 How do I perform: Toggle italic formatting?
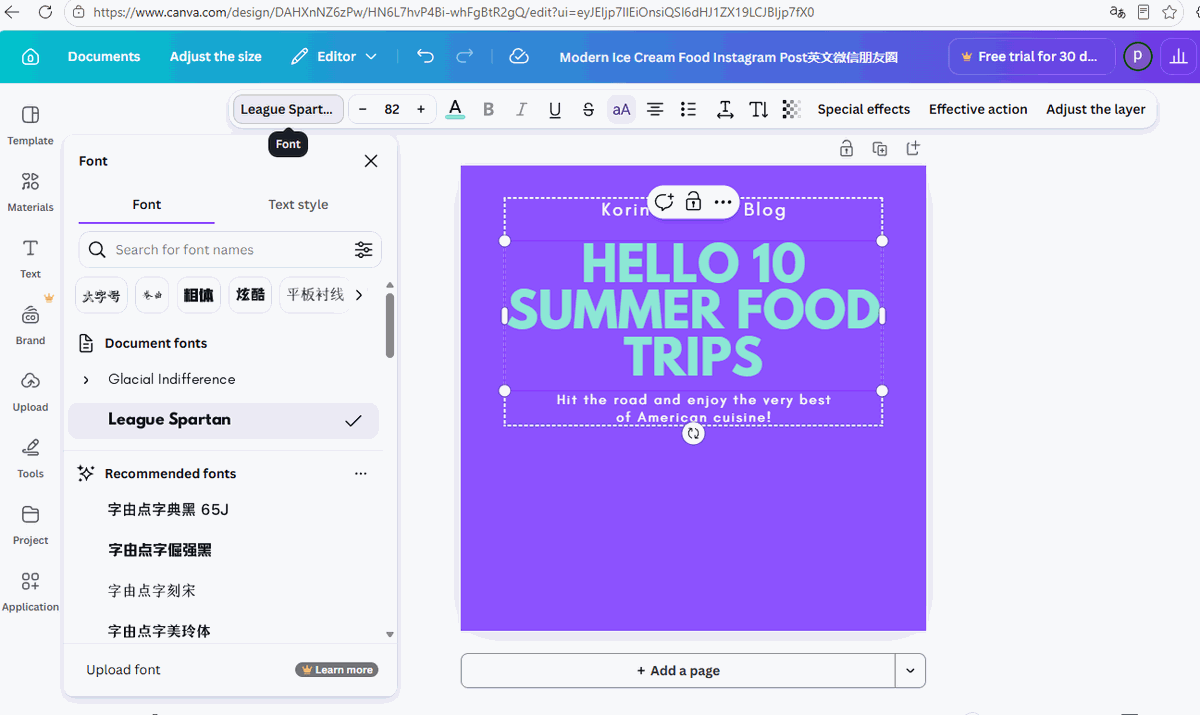[521, 109]
